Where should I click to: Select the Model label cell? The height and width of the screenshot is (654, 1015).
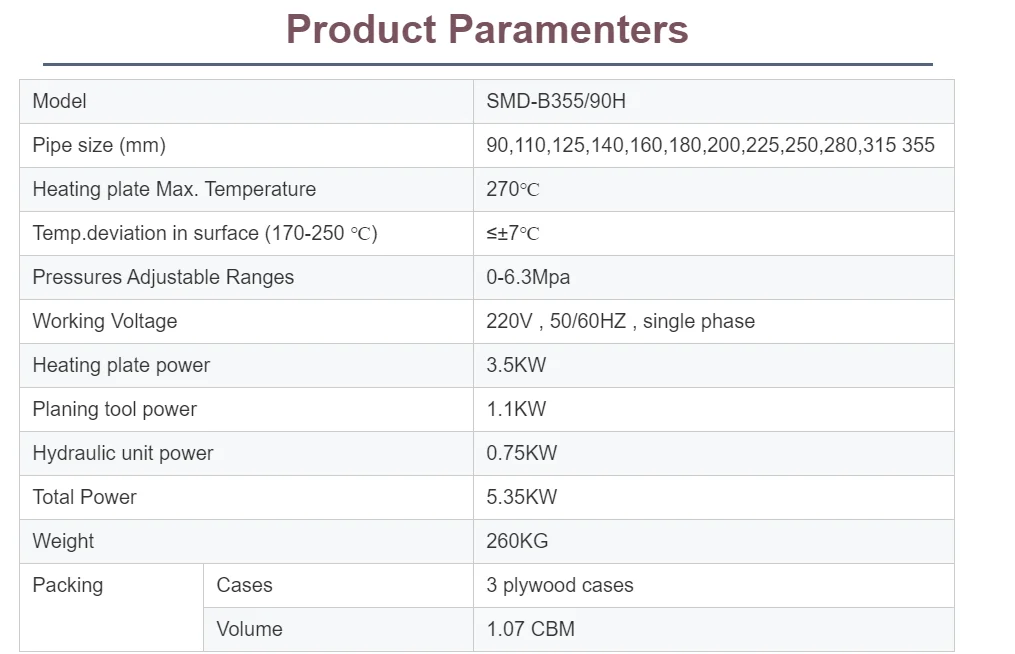pyautogui.click(x=60, y=101)
